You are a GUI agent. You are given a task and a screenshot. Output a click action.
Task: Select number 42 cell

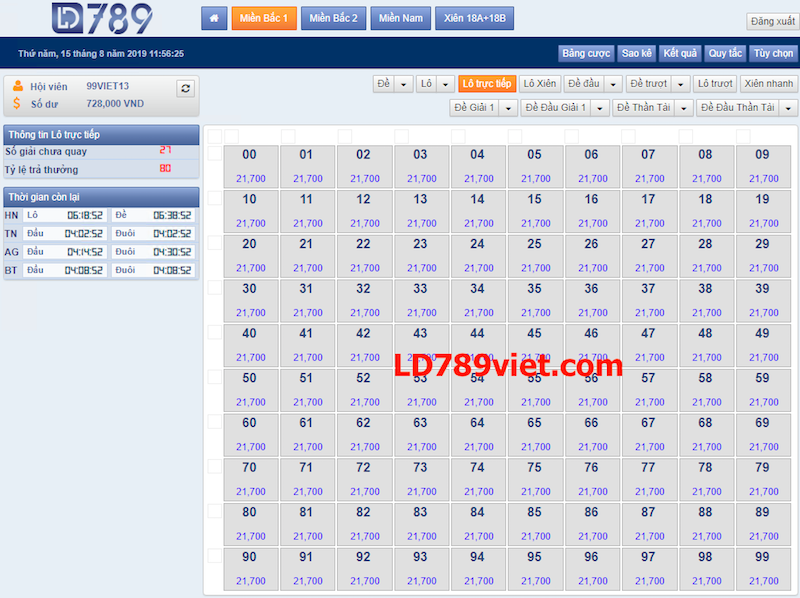click(x=365, y=345)
